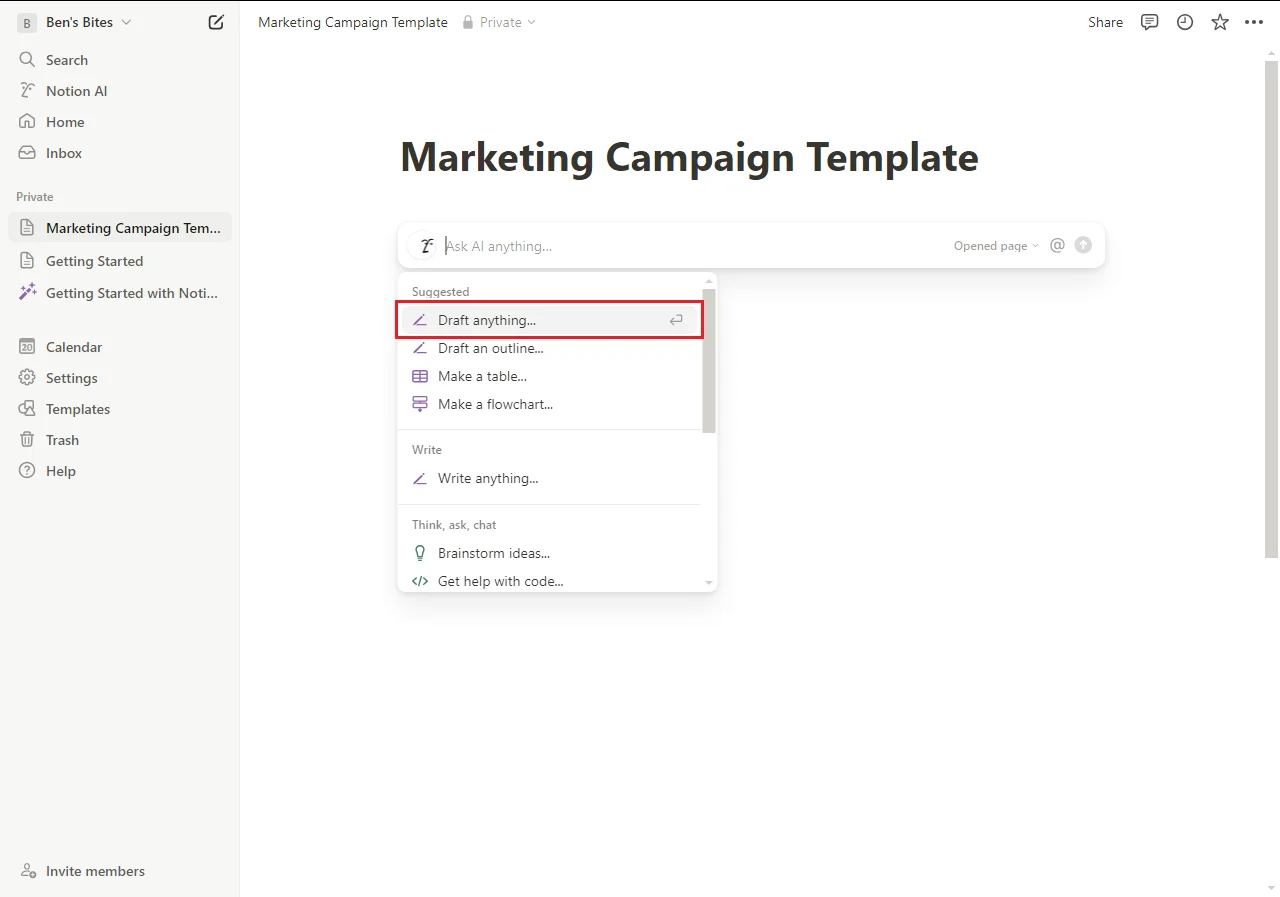This screenshot has width=1280, height=897.
Task: Click the Ask AI anything input field
Action: click(x=695, y=246)
